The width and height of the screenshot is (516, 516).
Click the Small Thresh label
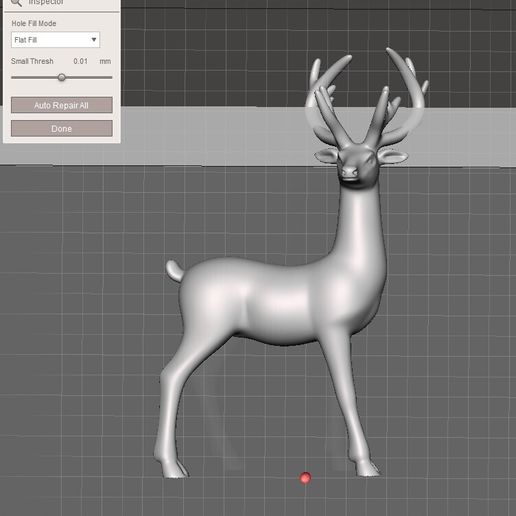pyautogui.click(x=32, y=61)
